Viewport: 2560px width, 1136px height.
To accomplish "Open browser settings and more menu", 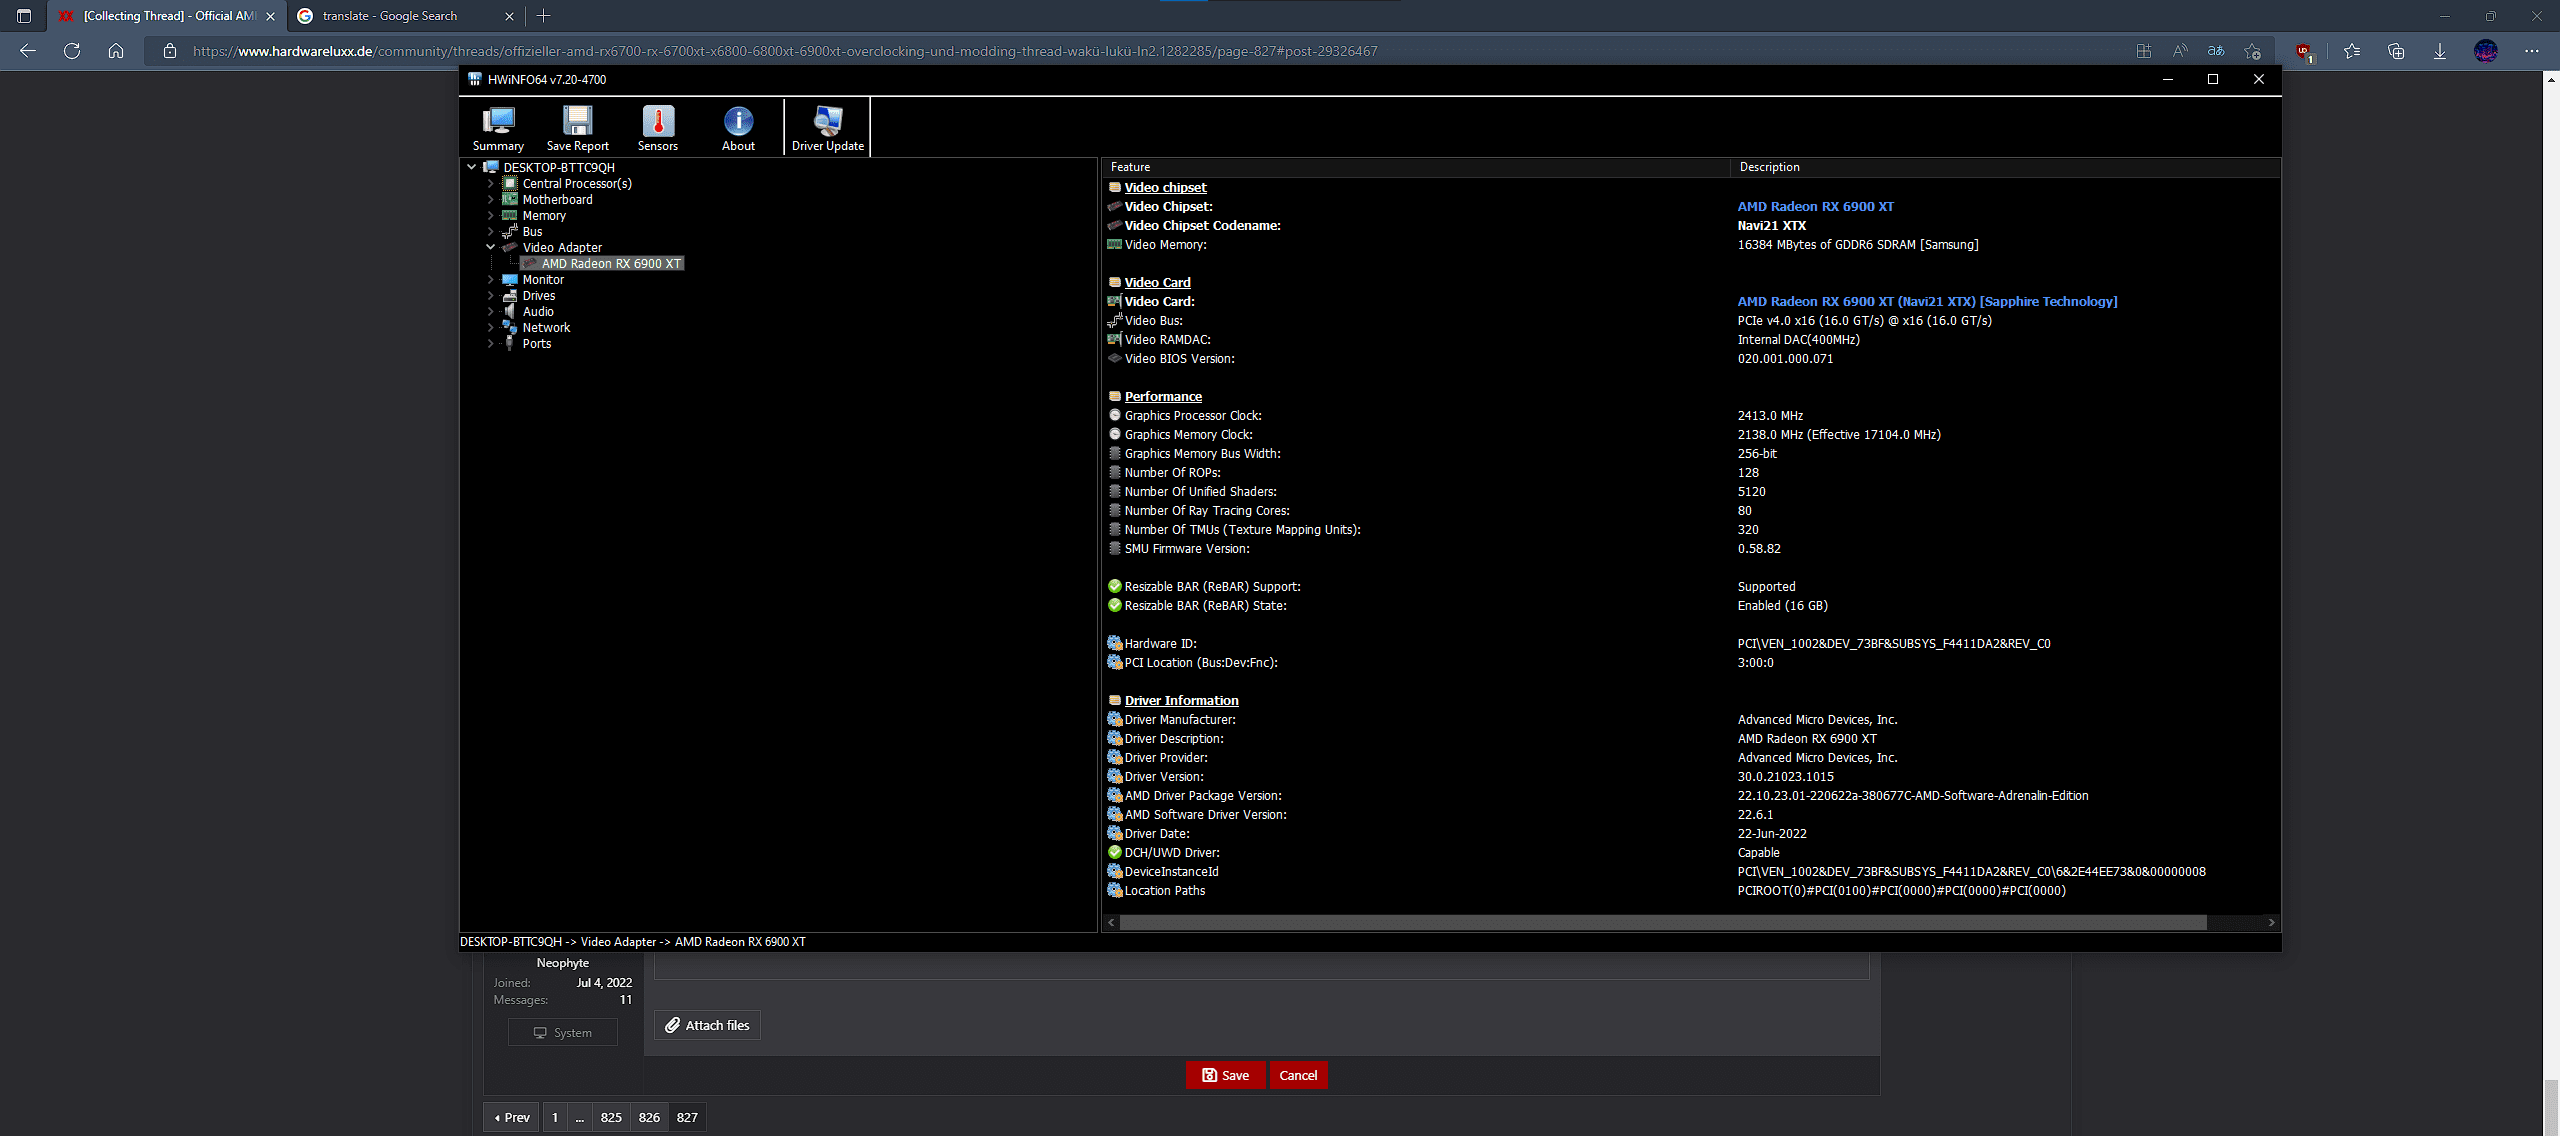I will [x=2532, y=51].
